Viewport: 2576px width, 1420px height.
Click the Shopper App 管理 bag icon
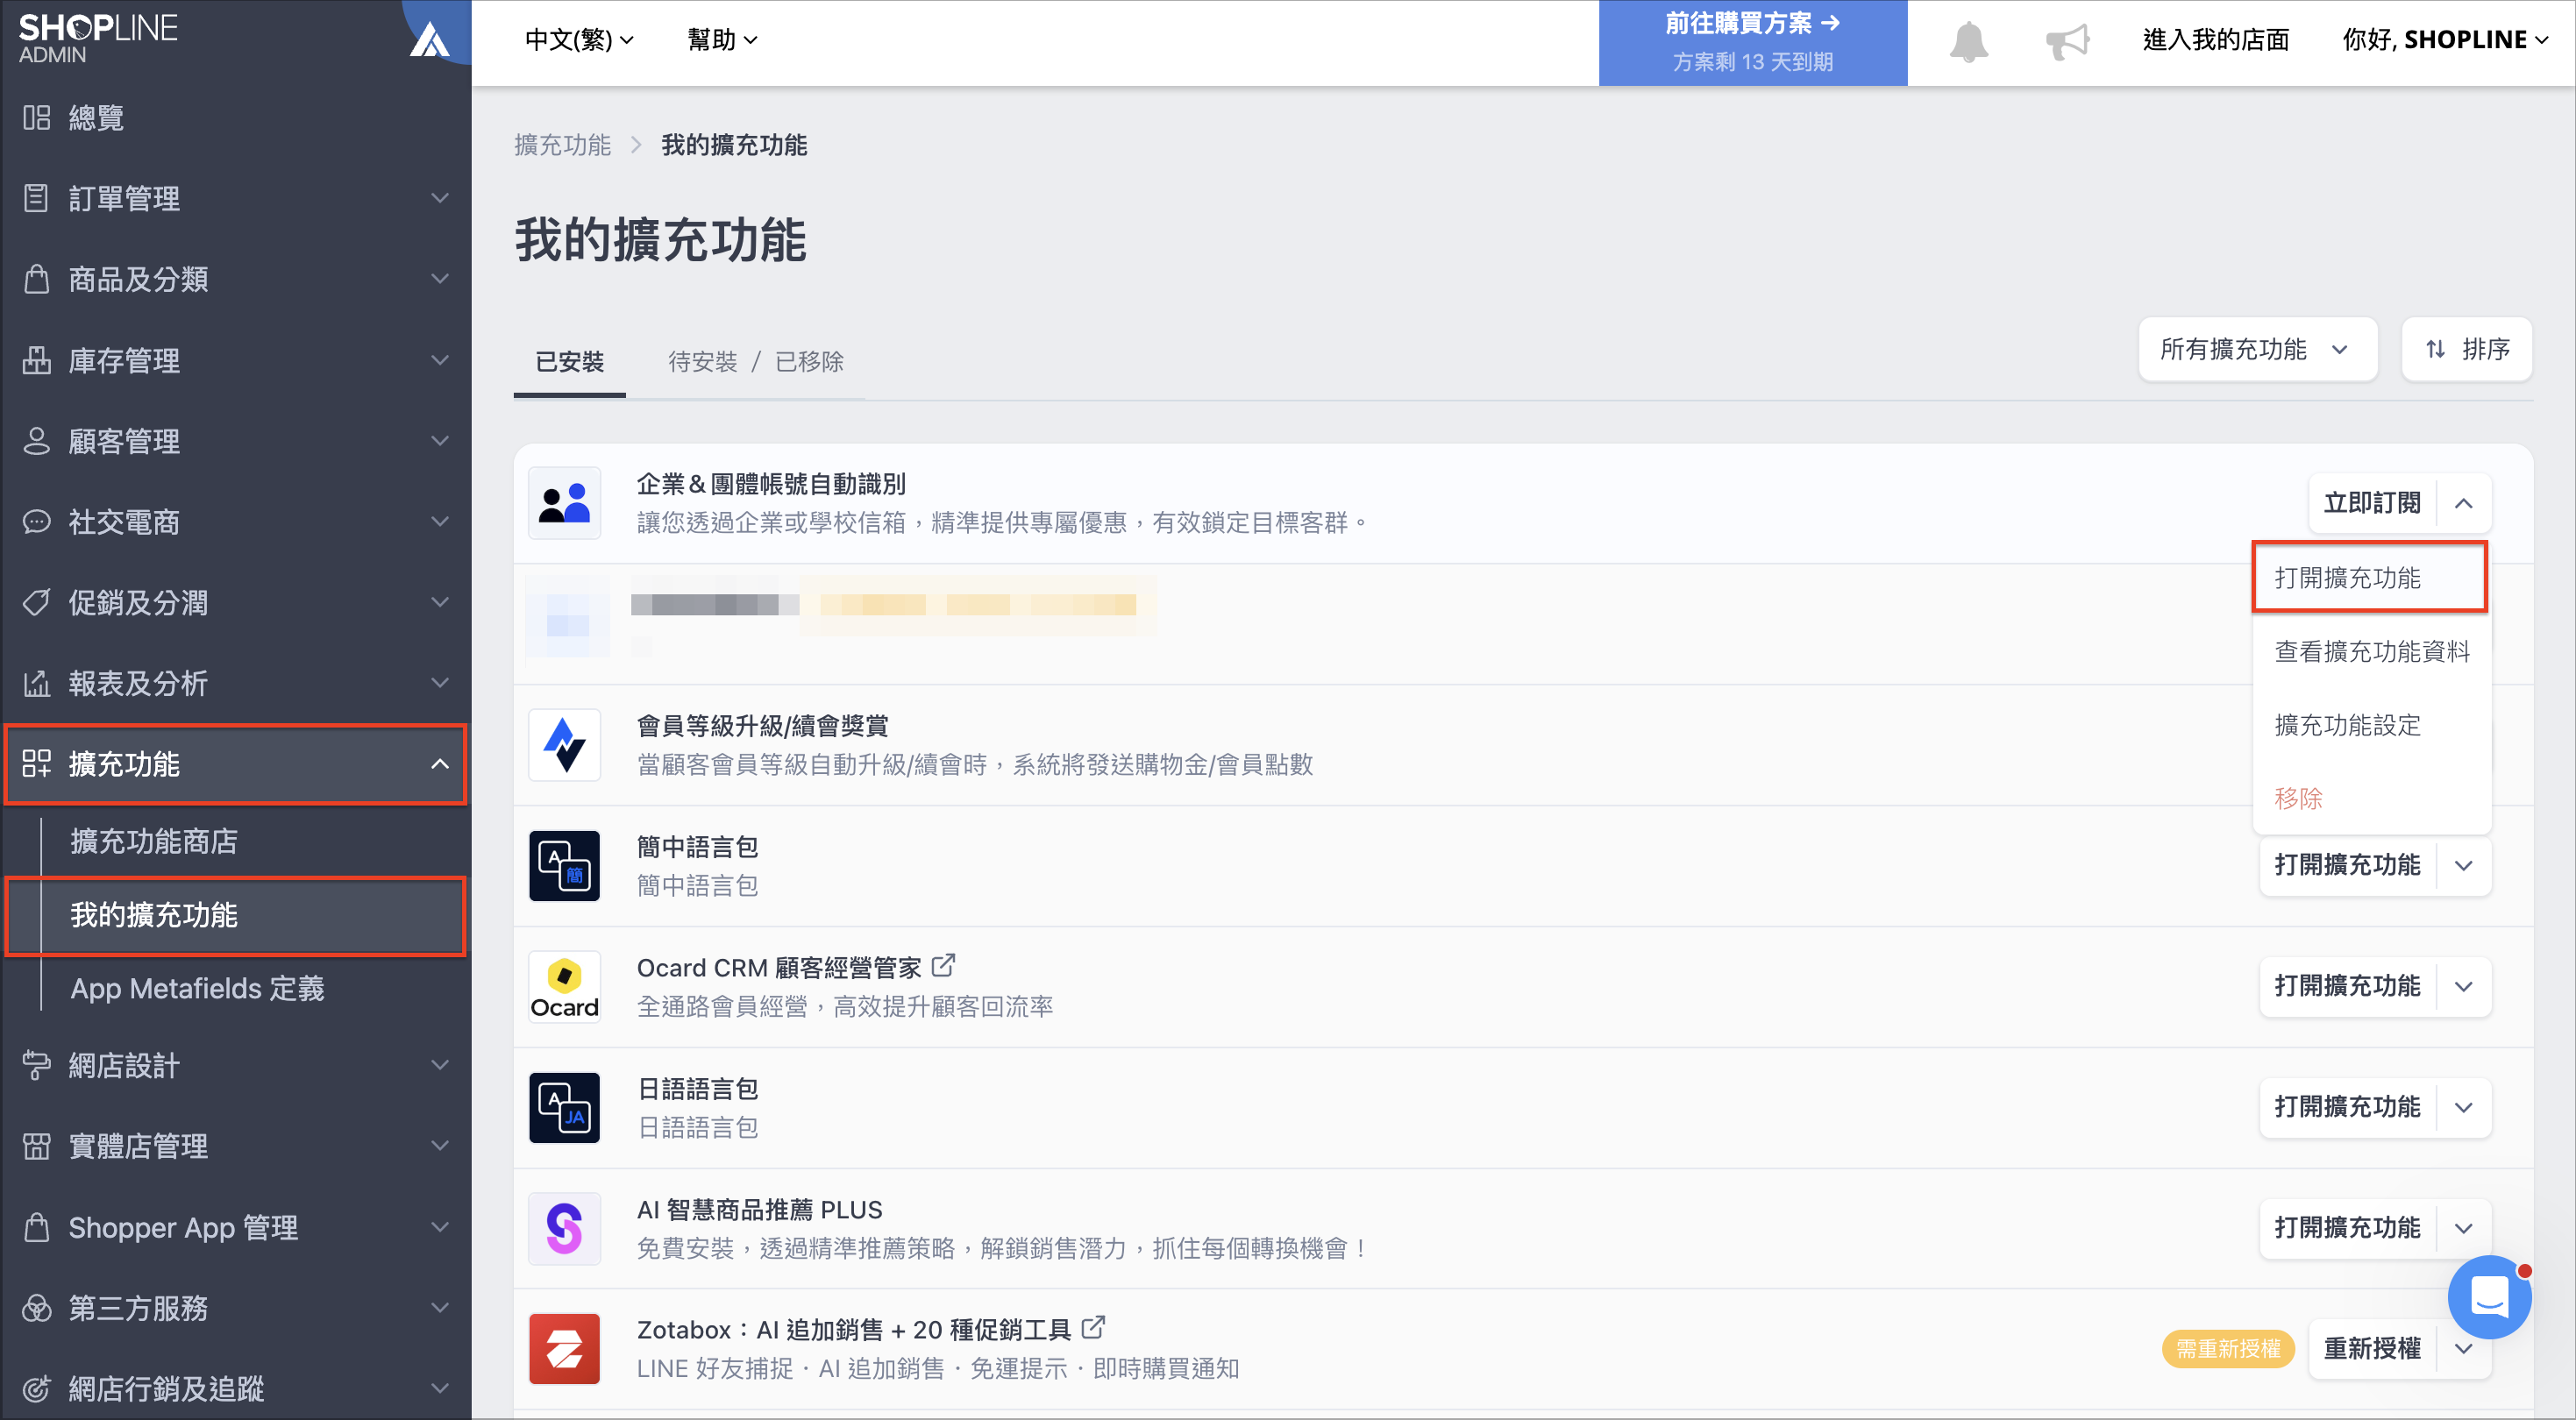coord(37,1228)
